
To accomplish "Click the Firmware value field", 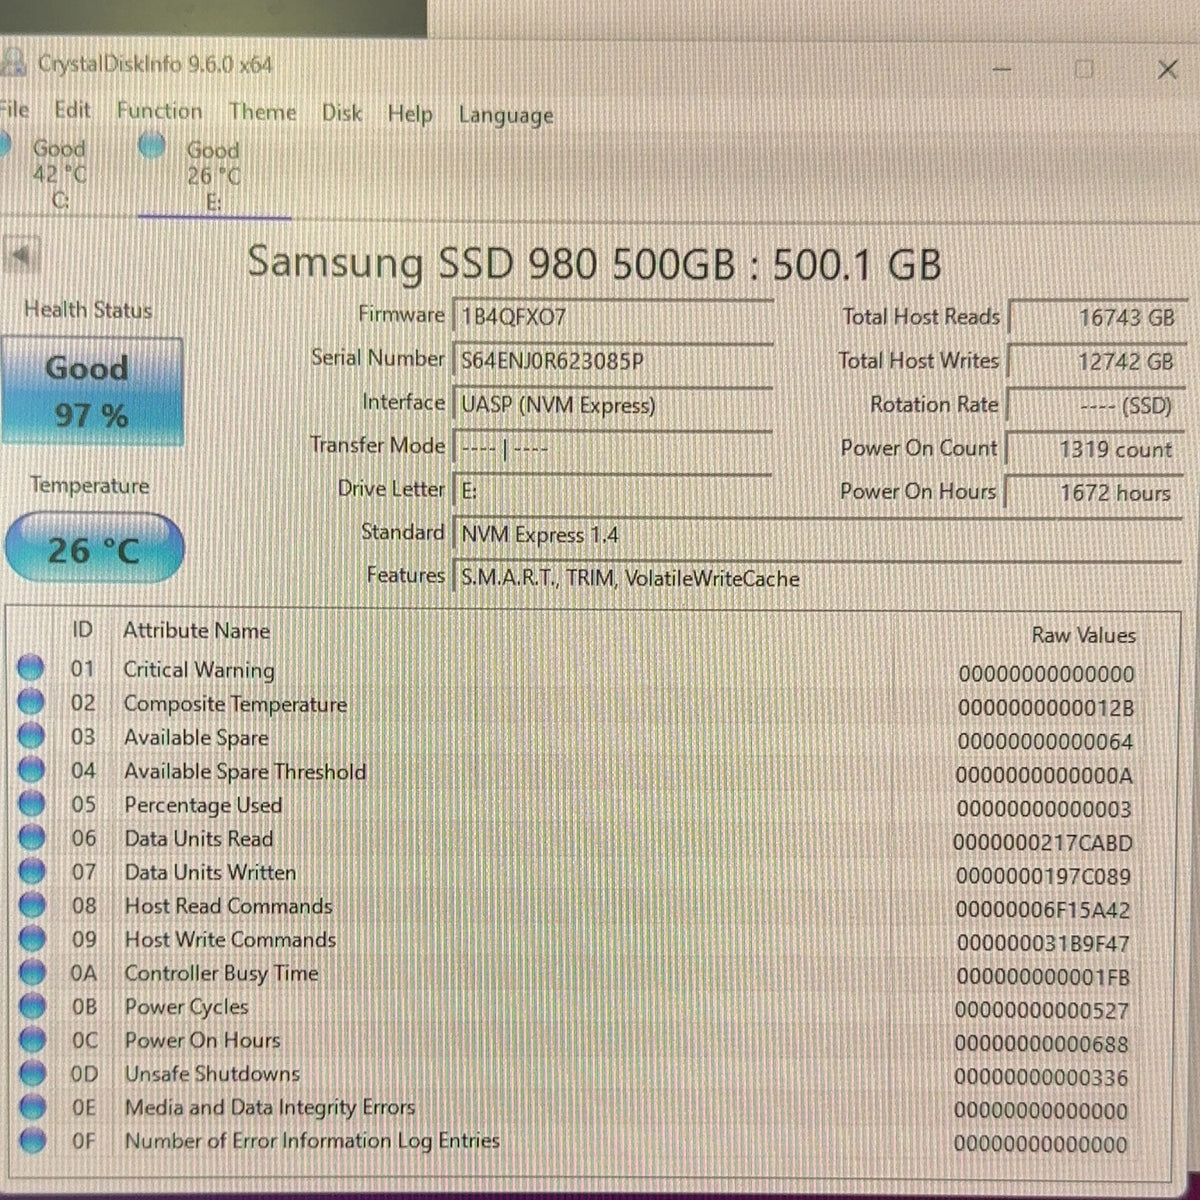I will click(613, 317).
